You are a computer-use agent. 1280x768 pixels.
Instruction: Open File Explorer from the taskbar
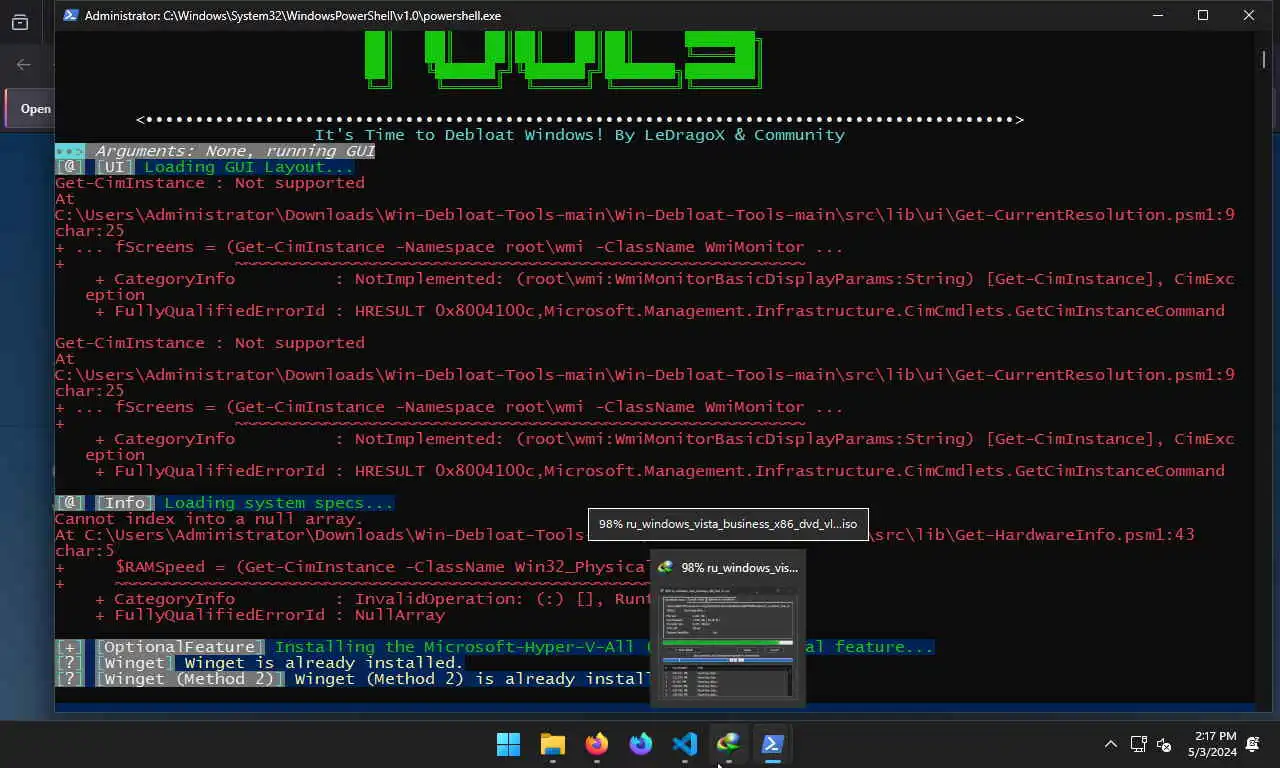click(553, 744)
